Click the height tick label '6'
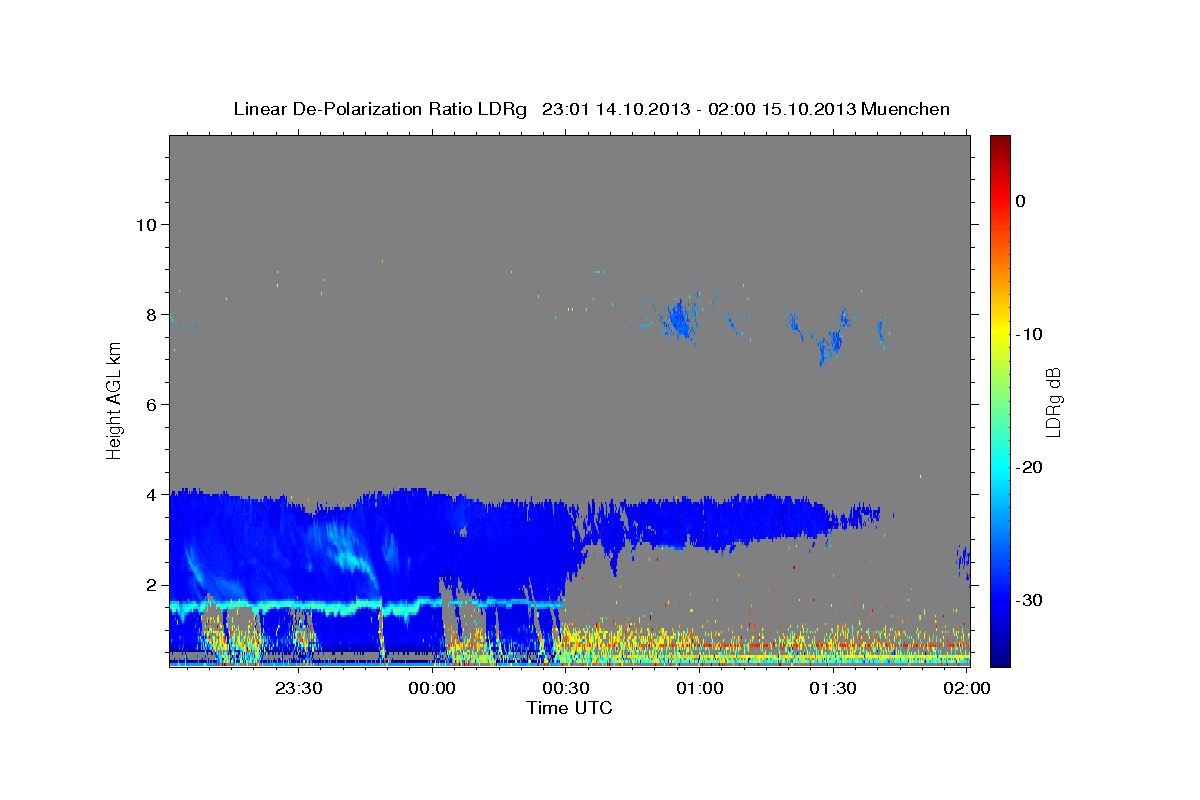Screen dimensions: 1200x800 click(x=150, y=404)
